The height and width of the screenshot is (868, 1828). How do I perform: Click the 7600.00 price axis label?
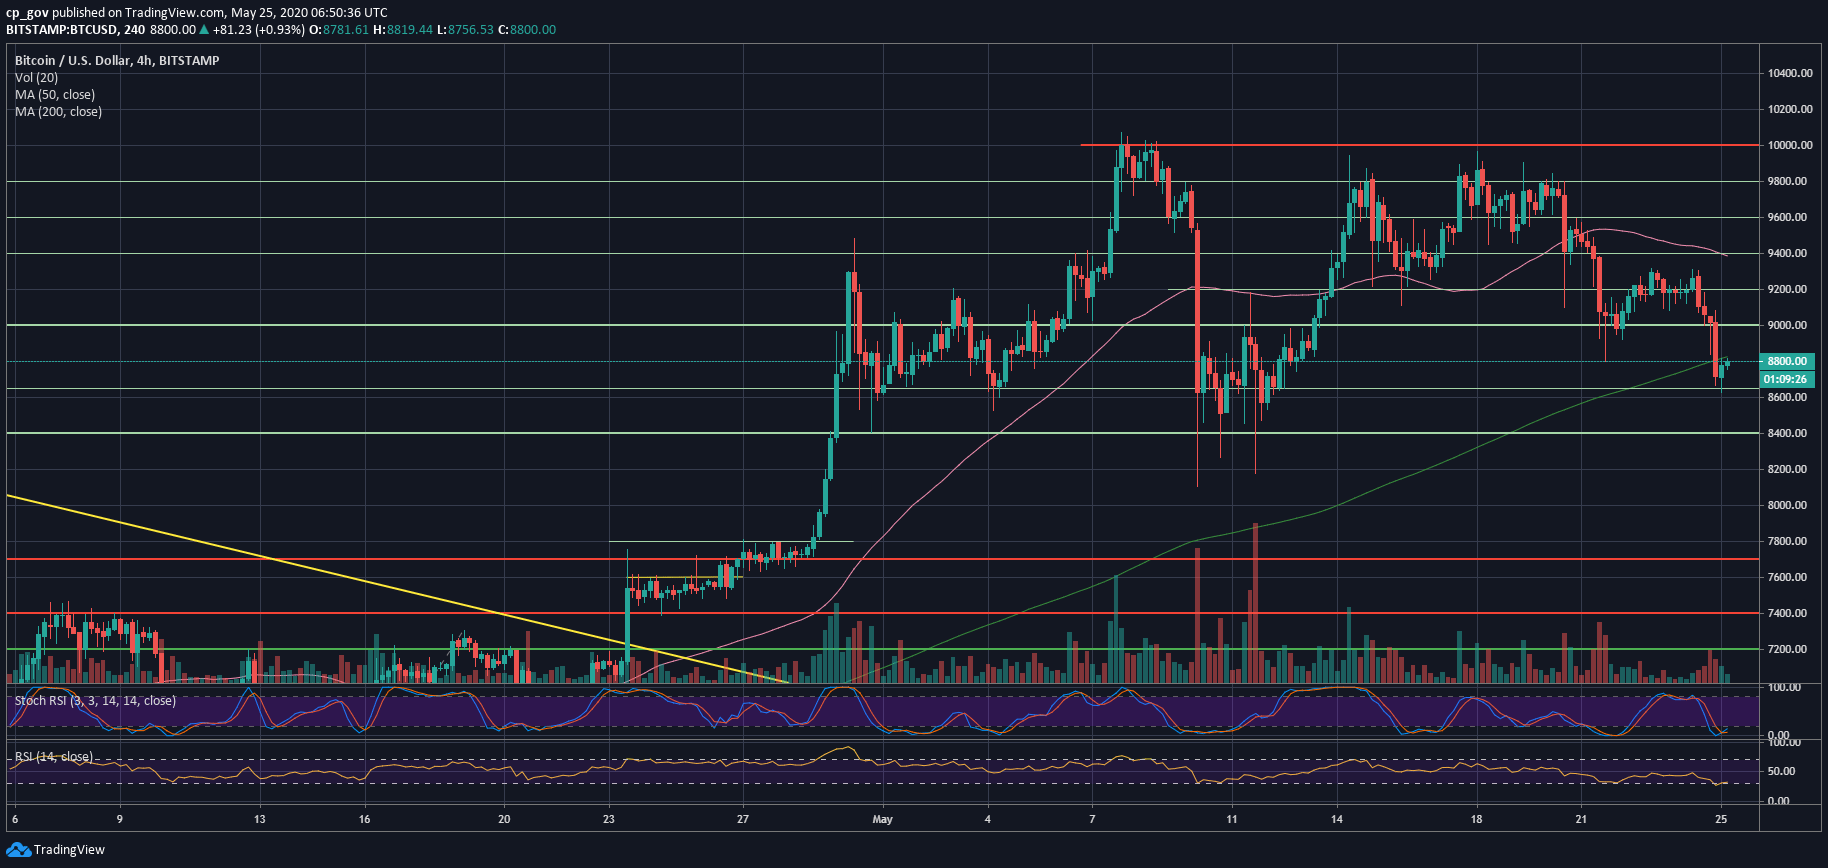(x=1787, y=577)
